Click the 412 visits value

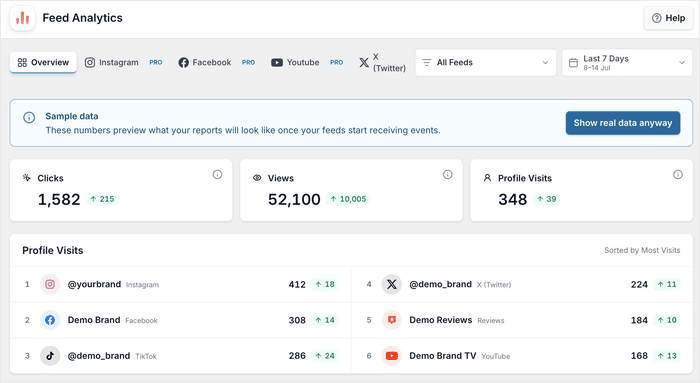click(x=297, y=284)
